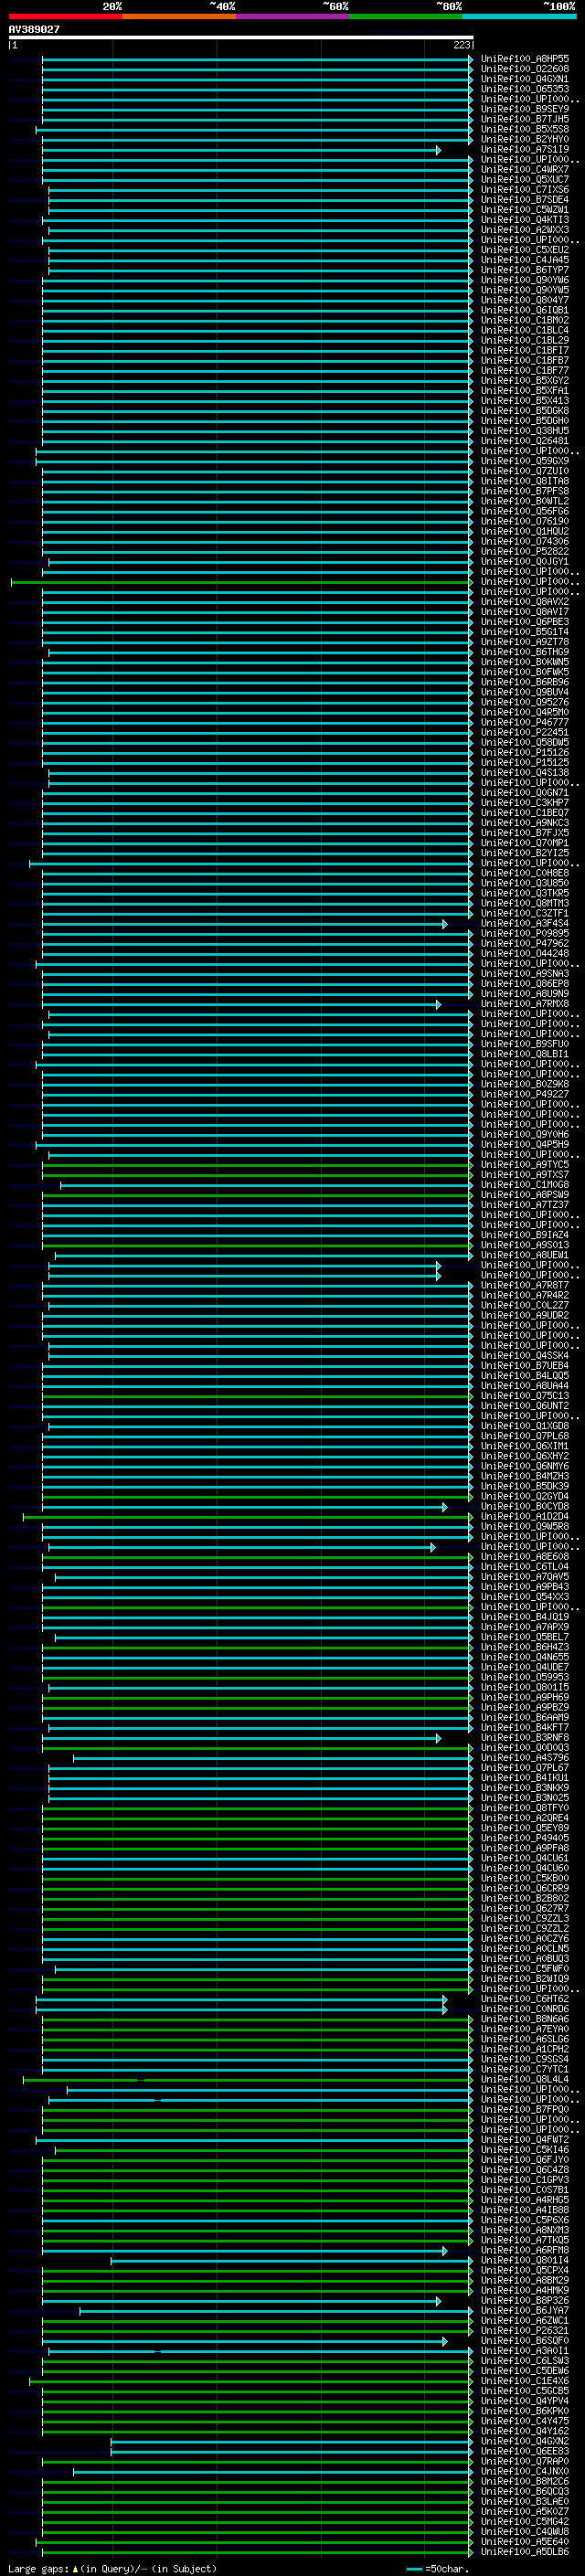
Task: Select the UniRef100_A9TYC5 label
Action: (525, 1165)
